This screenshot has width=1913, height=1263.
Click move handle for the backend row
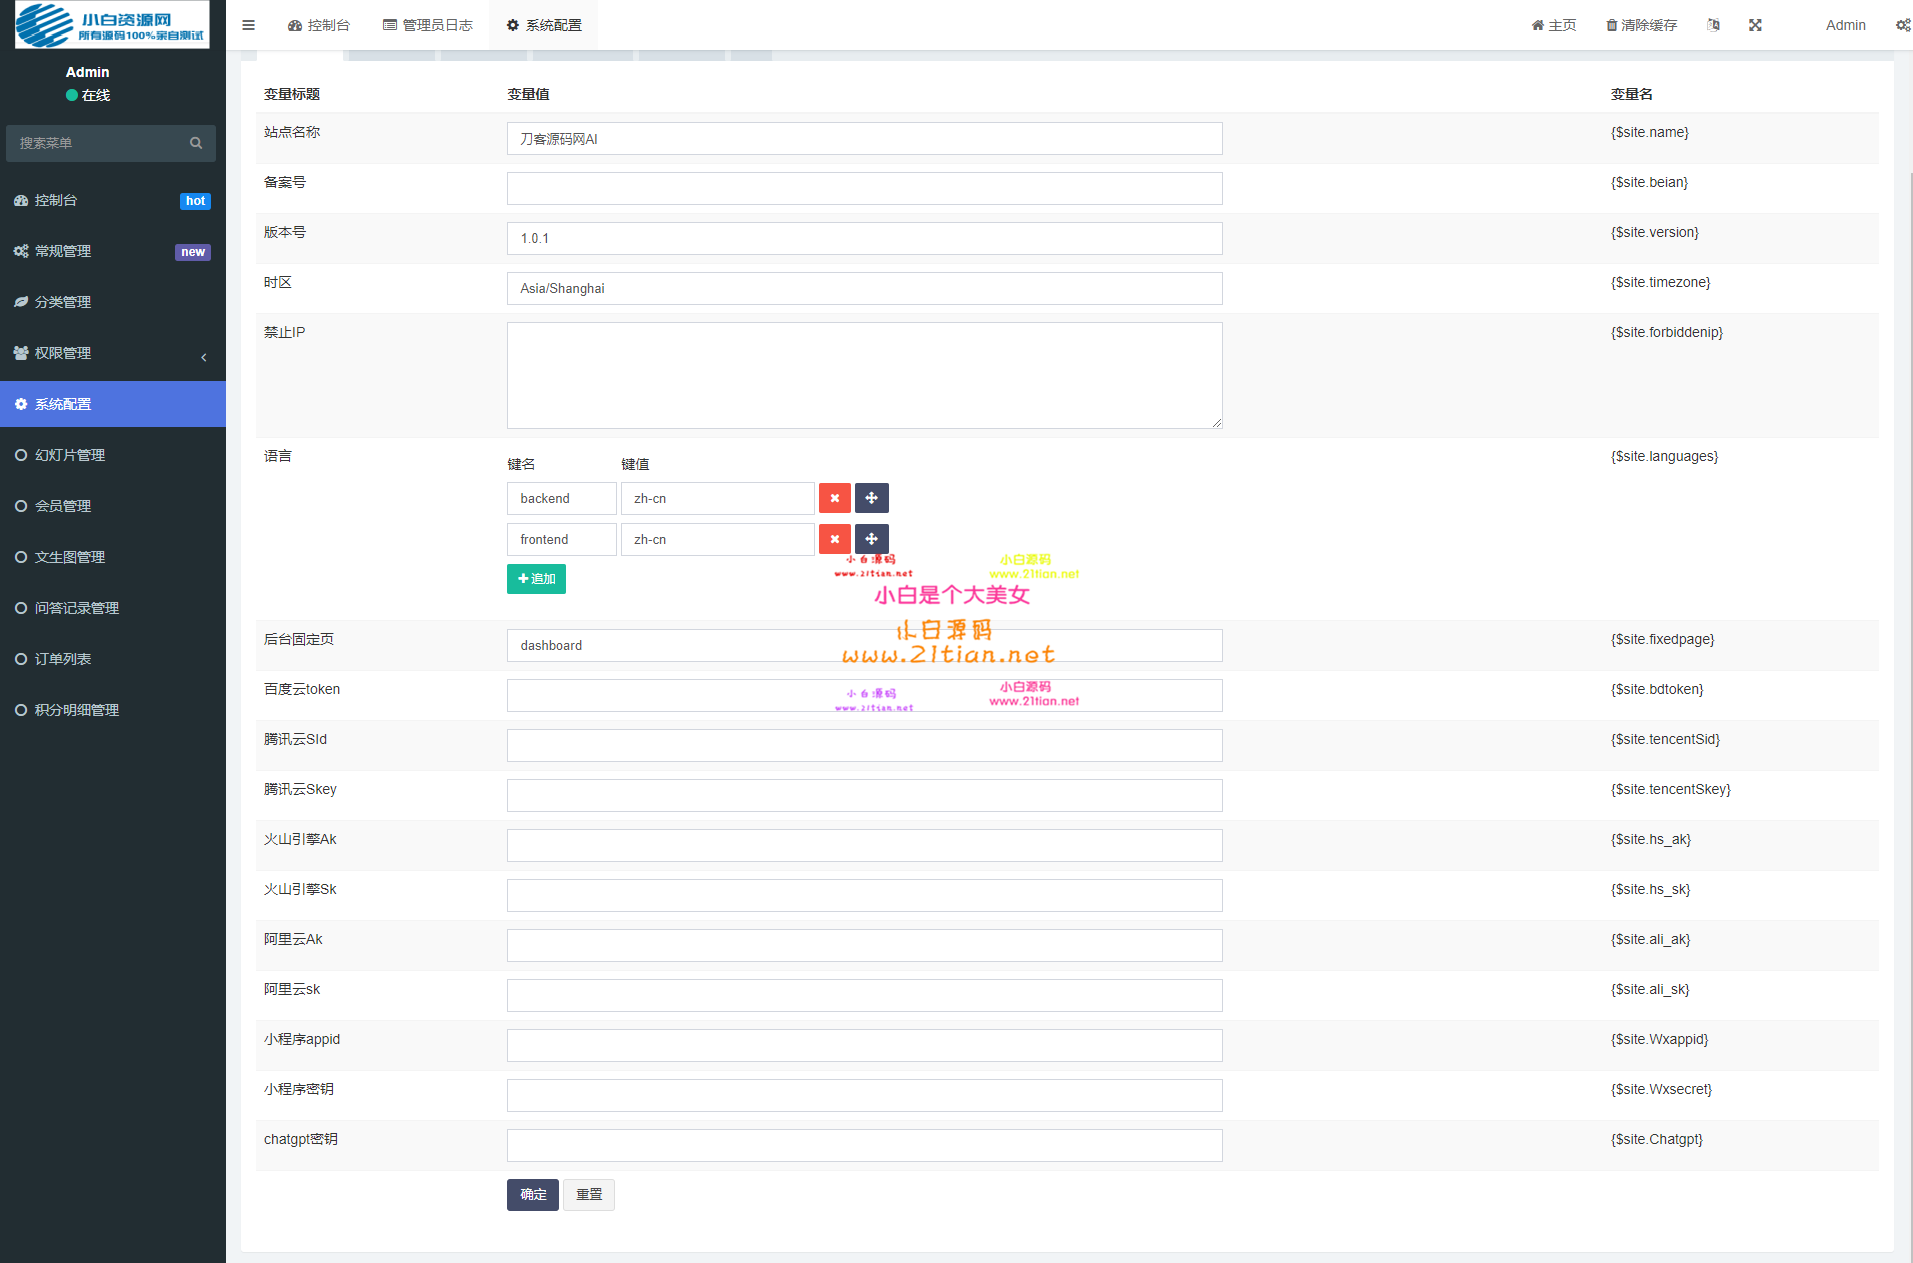871,498
